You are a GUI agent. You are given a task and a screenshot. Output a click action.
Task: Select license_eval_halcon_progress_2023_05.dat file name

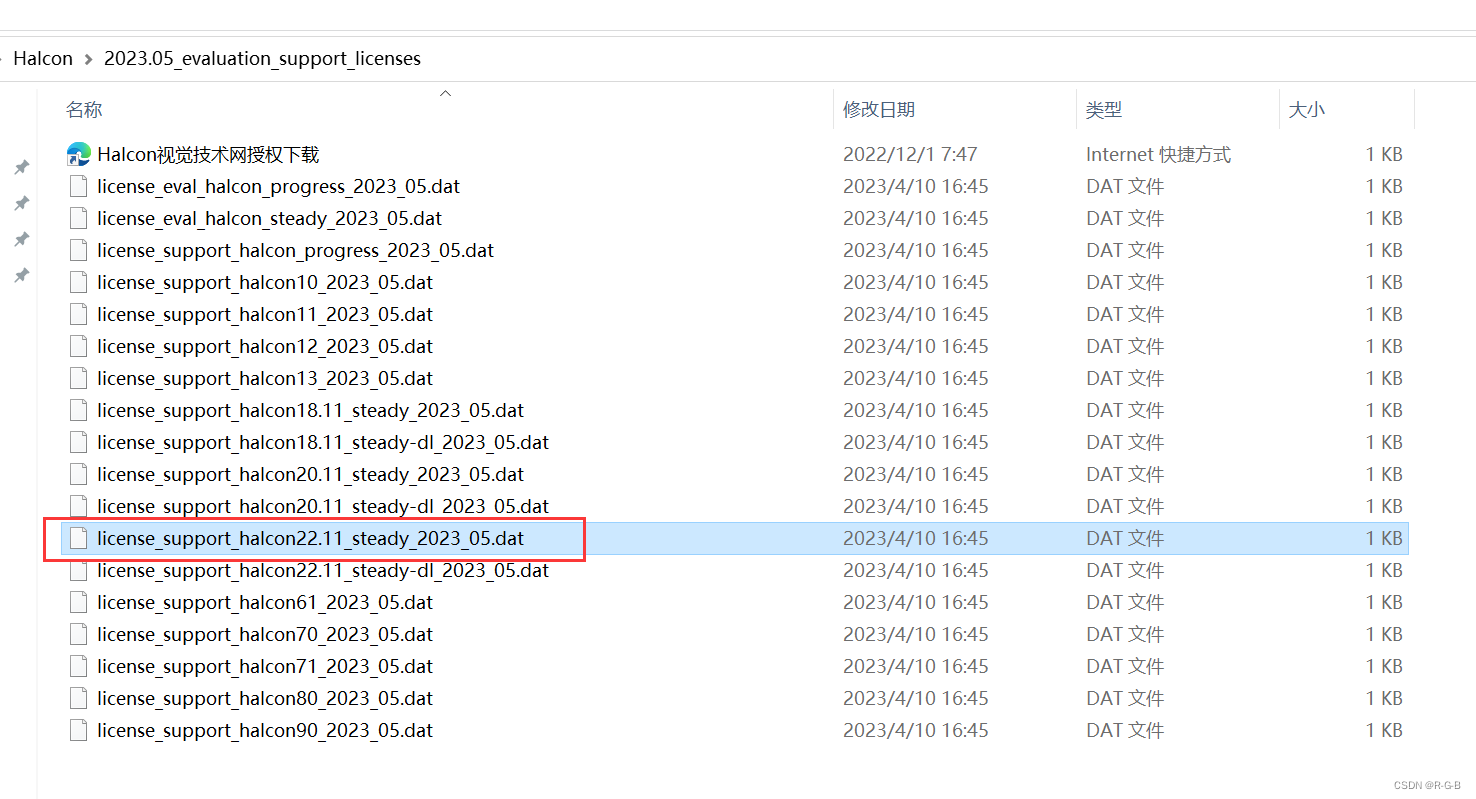tap(279, 186)
